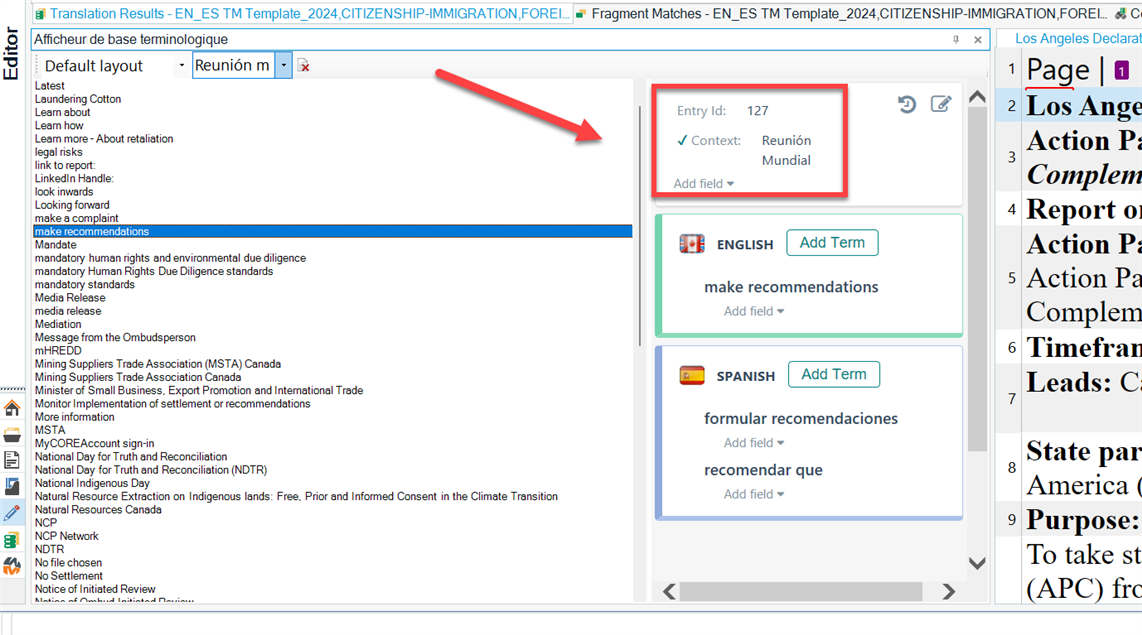The width and height of the screenshot is (1142, 635).
Task: Select 'NCP Network' term
Action: (x=66, y=536)
